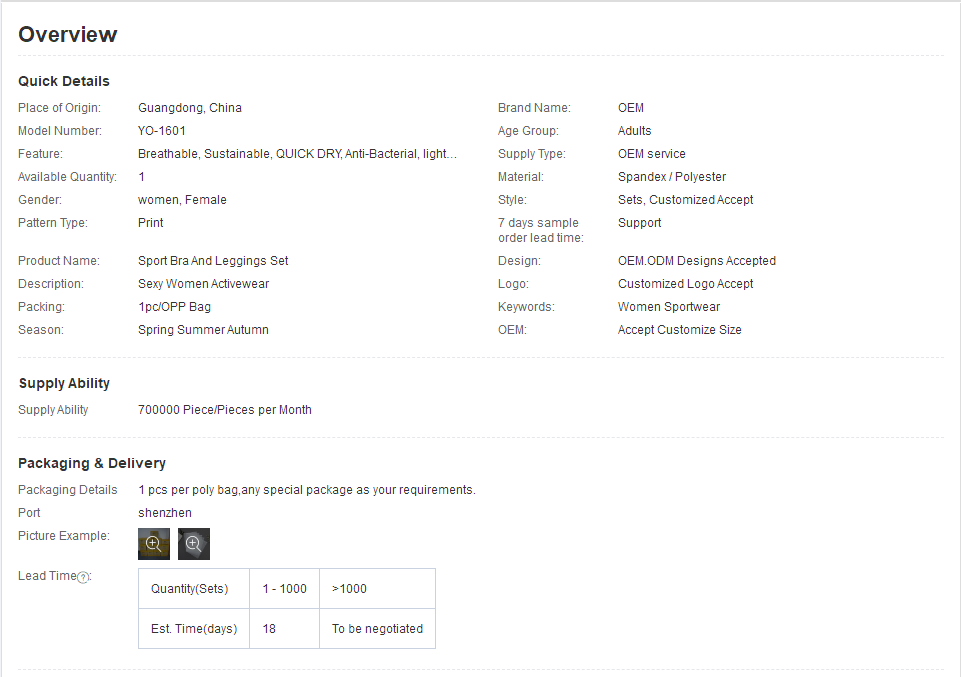Viewport: 961px width, 677px height.
Task: Click the 'Available Quantity:' label
Action: click(x=67, y=176)
